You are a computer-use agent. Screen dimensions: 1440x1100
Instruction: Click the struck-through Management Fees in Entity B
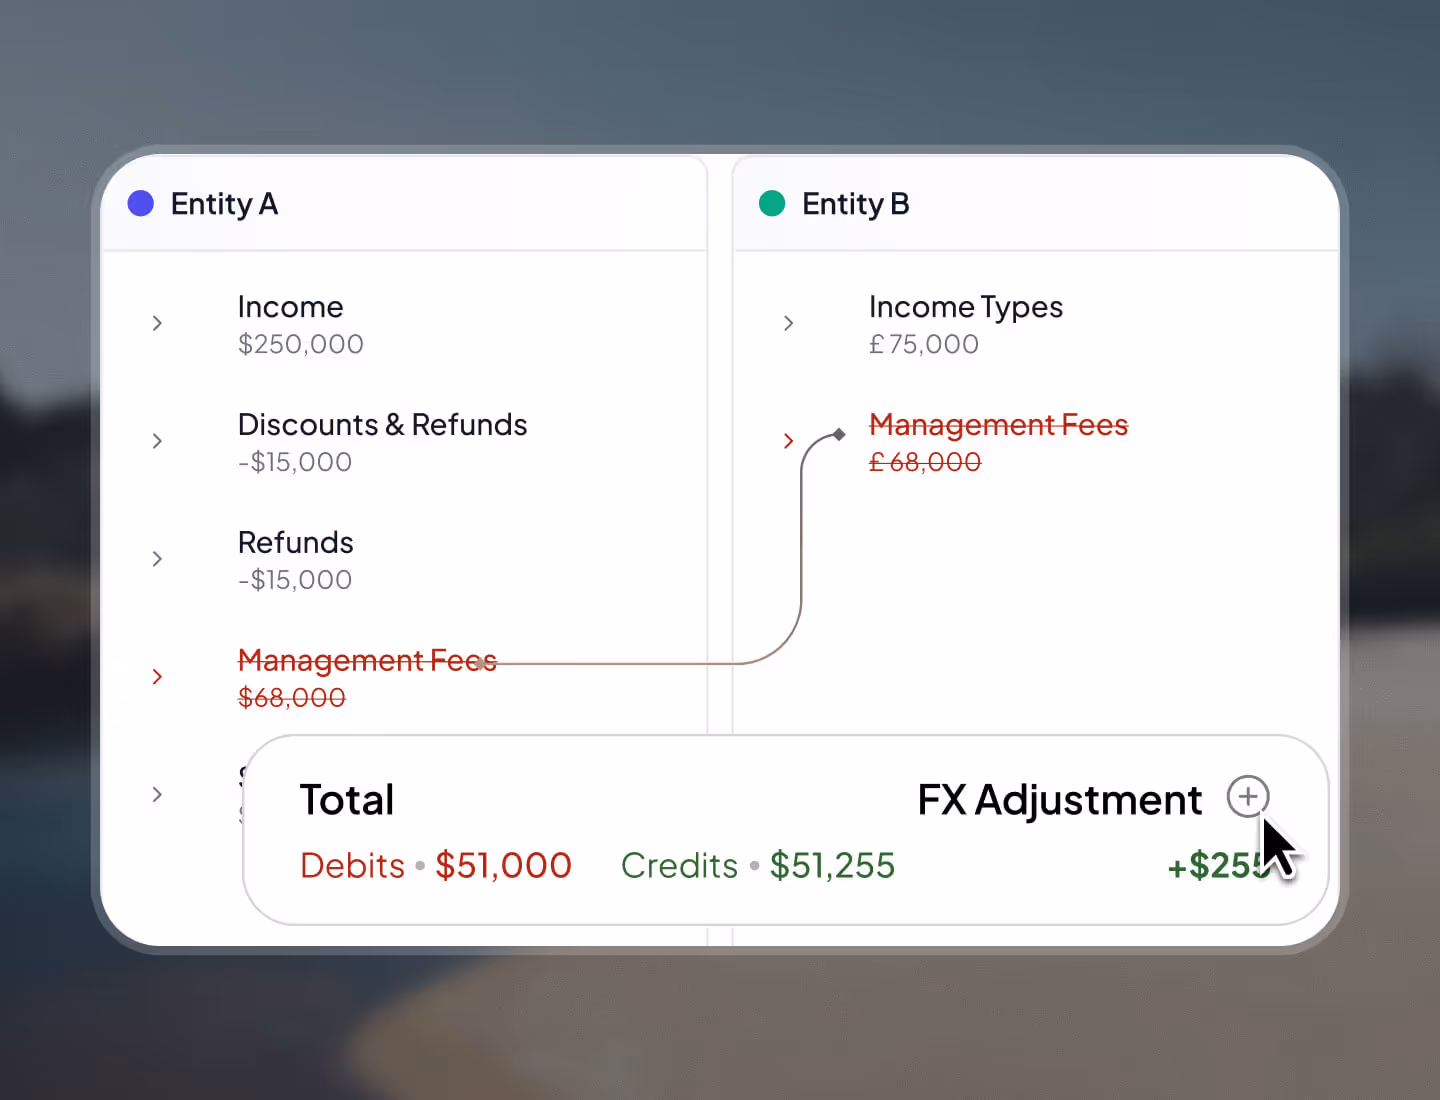(998, 424)
